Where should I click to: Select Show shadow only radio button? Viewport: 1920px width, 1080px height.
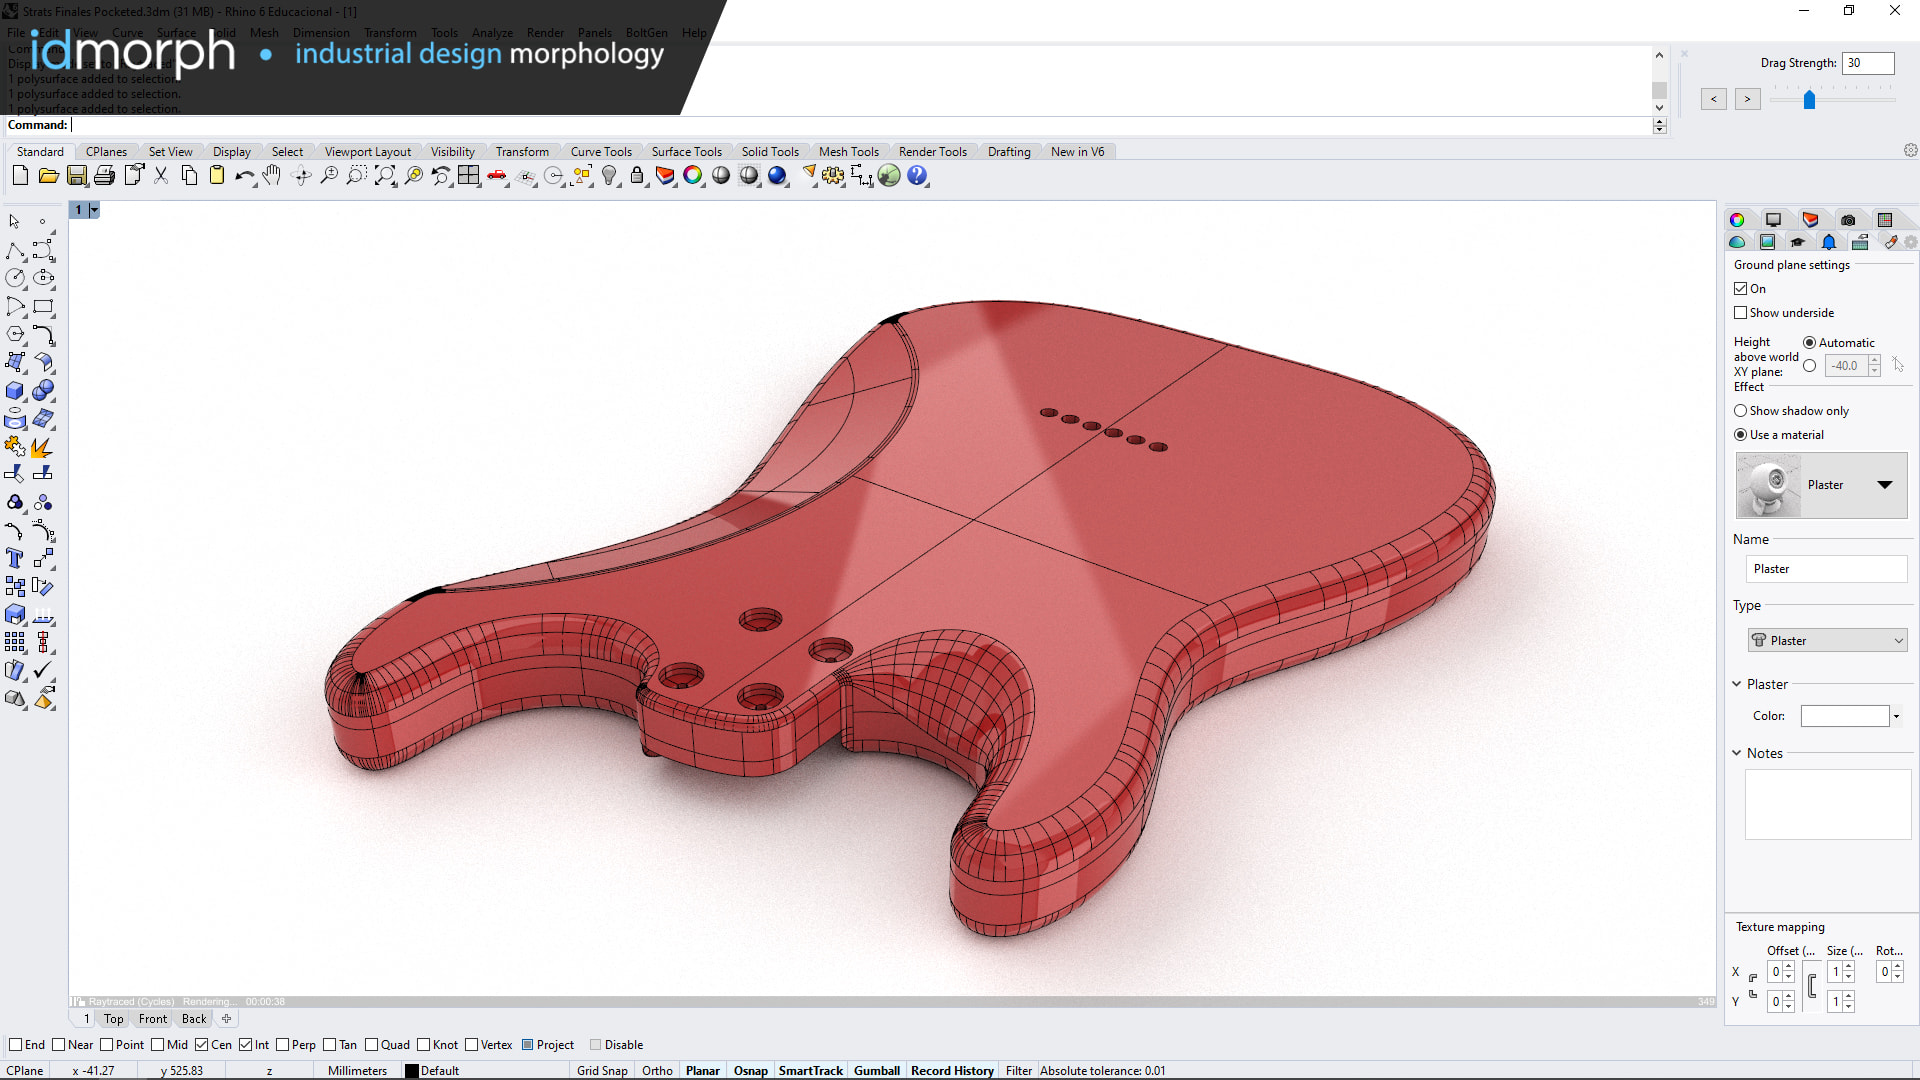(x=1741, y=411)
